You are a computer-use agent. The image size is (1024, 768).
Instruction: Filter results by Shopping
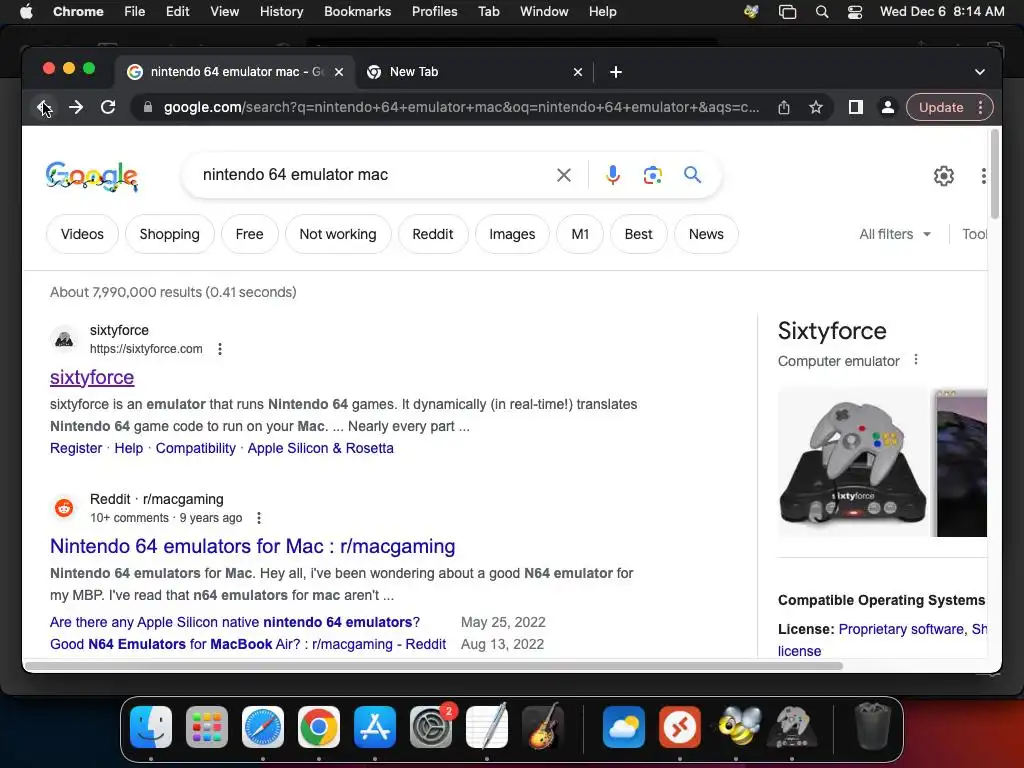point(170,234)
